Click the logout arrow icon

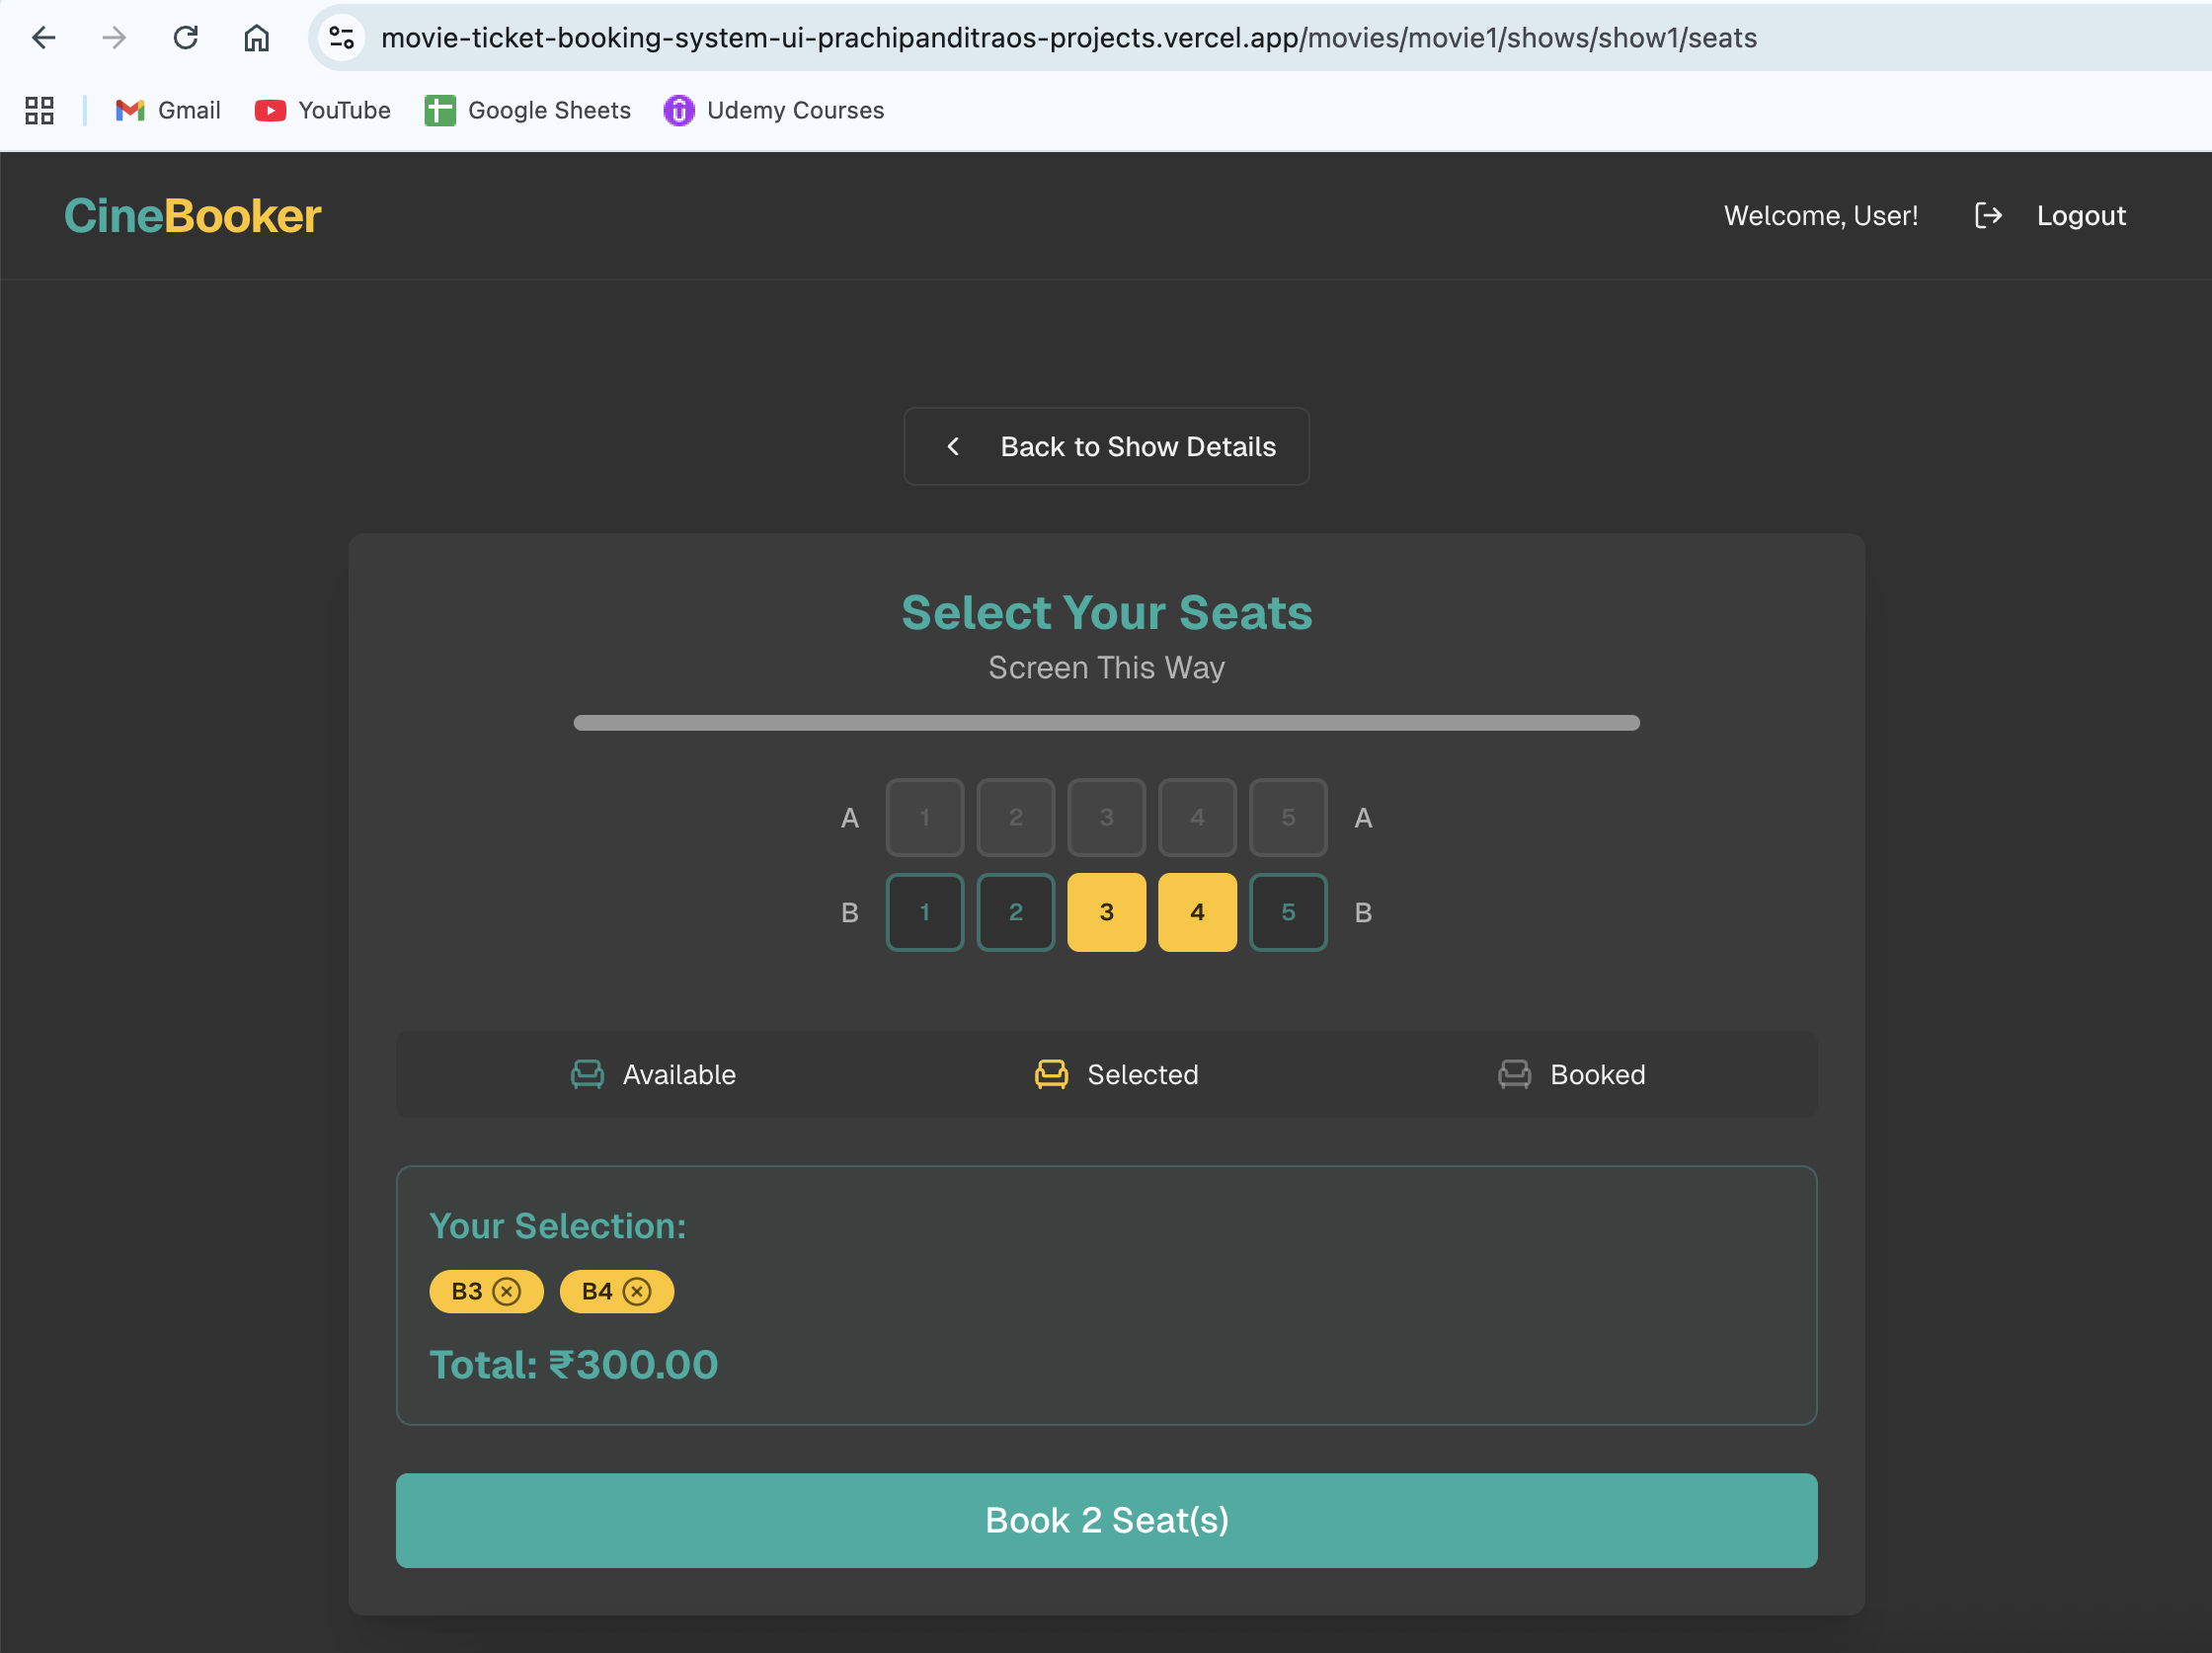pos(1988,215)
